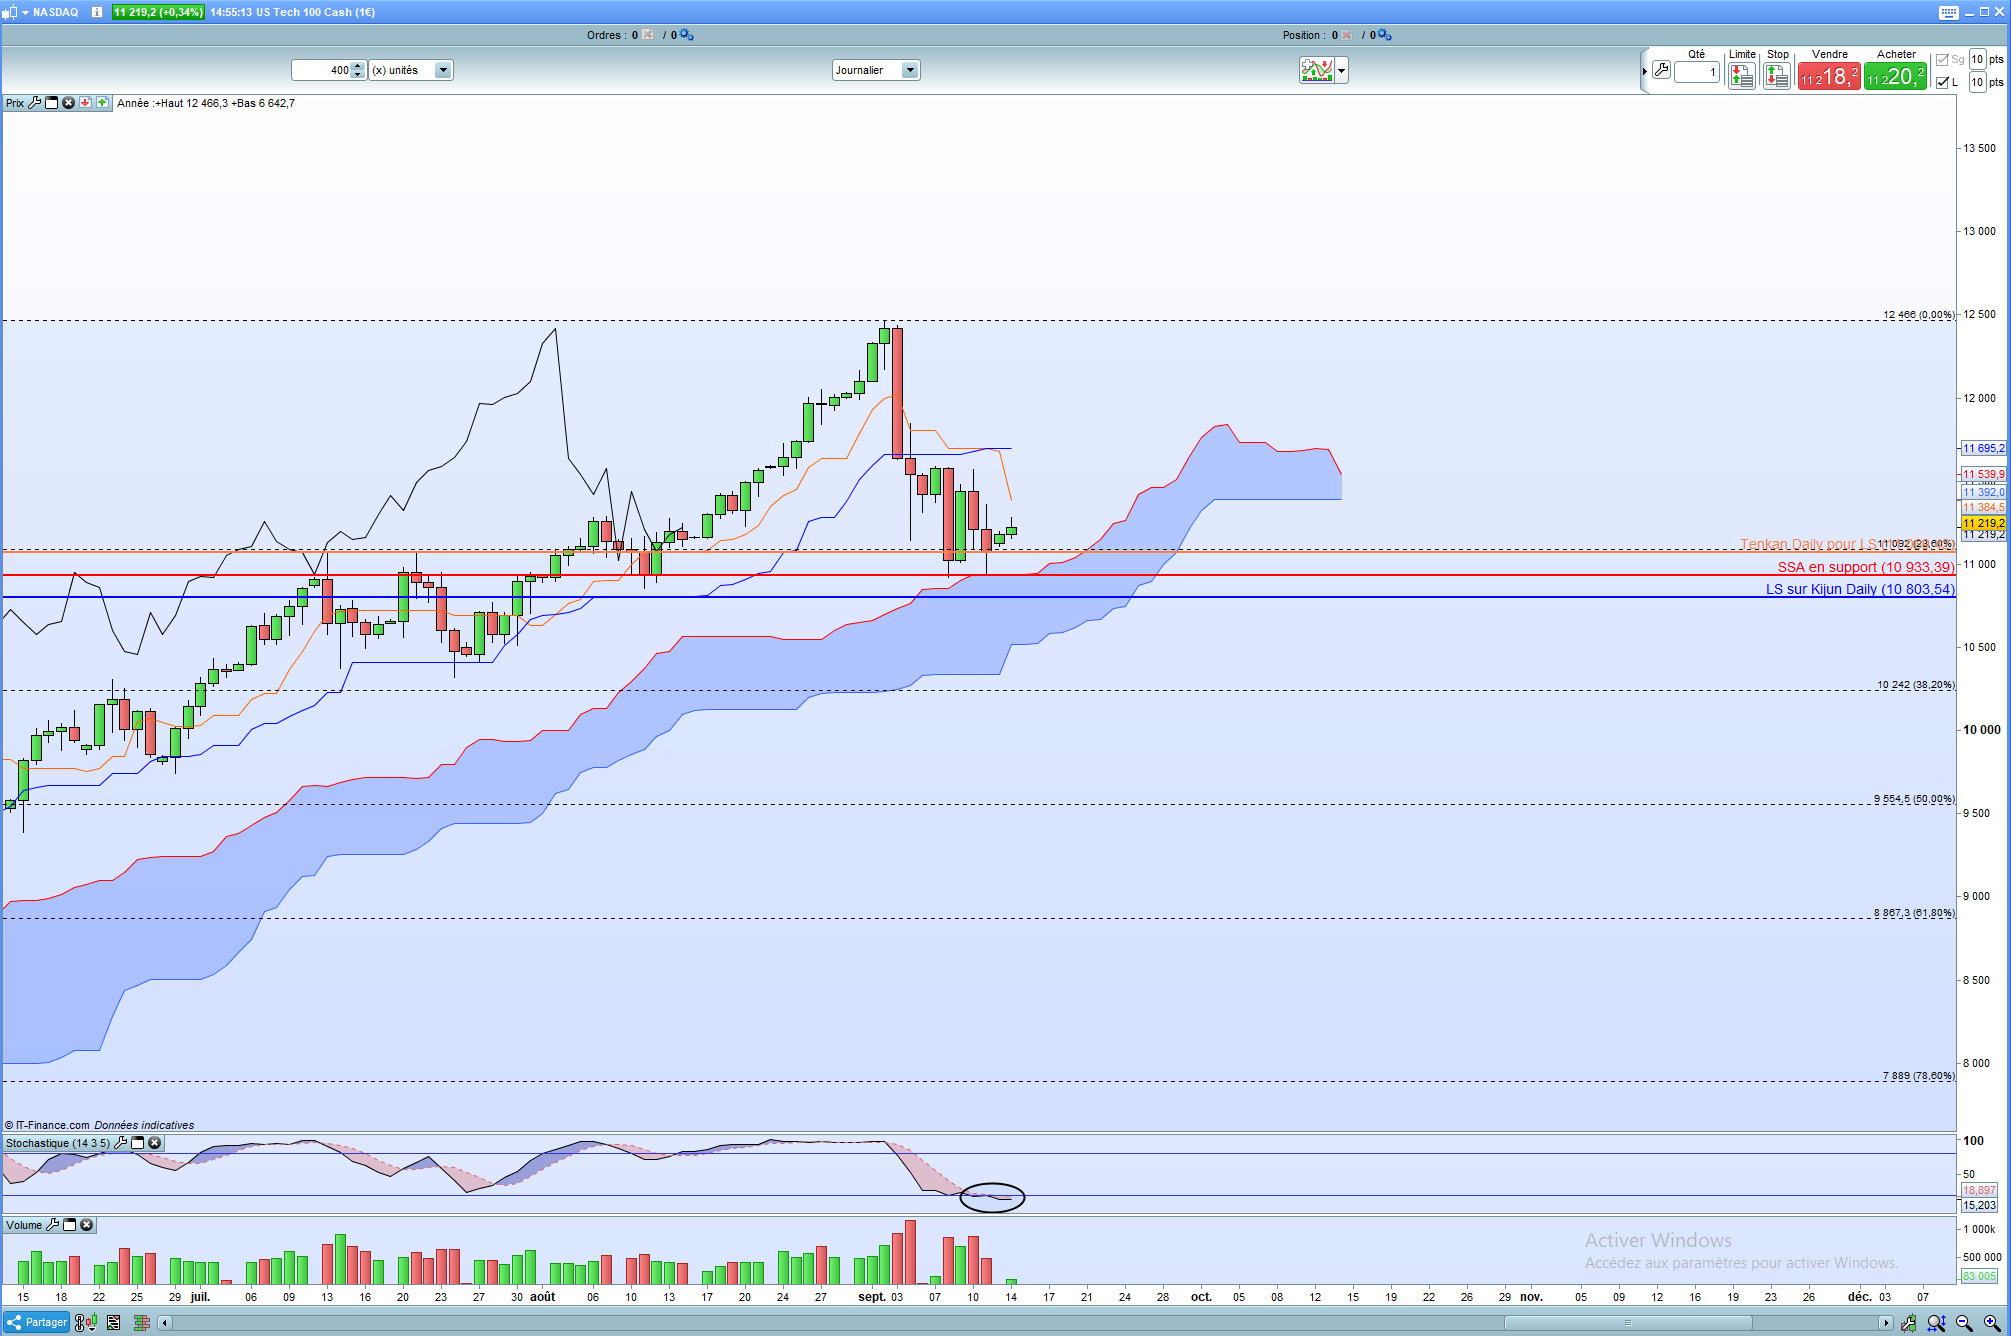Open Stochastique indicator settings wrench
The height and width of the screenshot is (1336, 2011).
(121, 1143)
